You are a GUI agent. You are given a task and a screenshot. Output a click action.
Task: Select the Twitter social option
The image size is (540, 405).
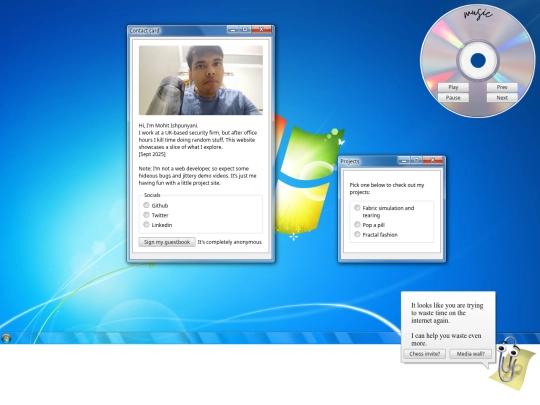point(146,215)
